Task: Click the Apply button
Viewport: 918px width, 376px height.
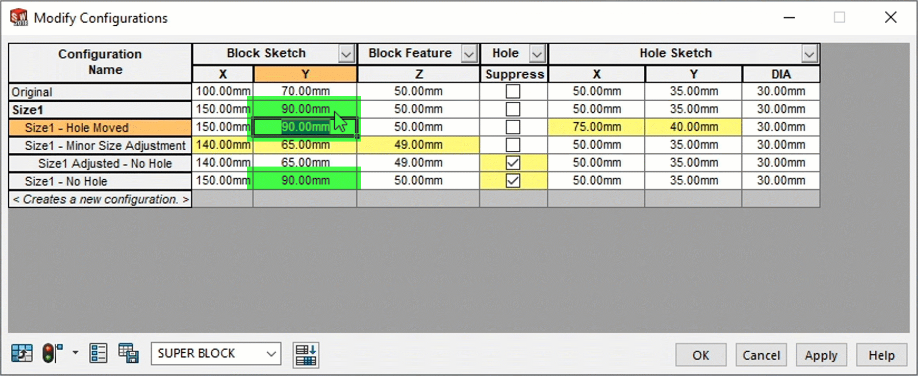Action: (821, 355)
